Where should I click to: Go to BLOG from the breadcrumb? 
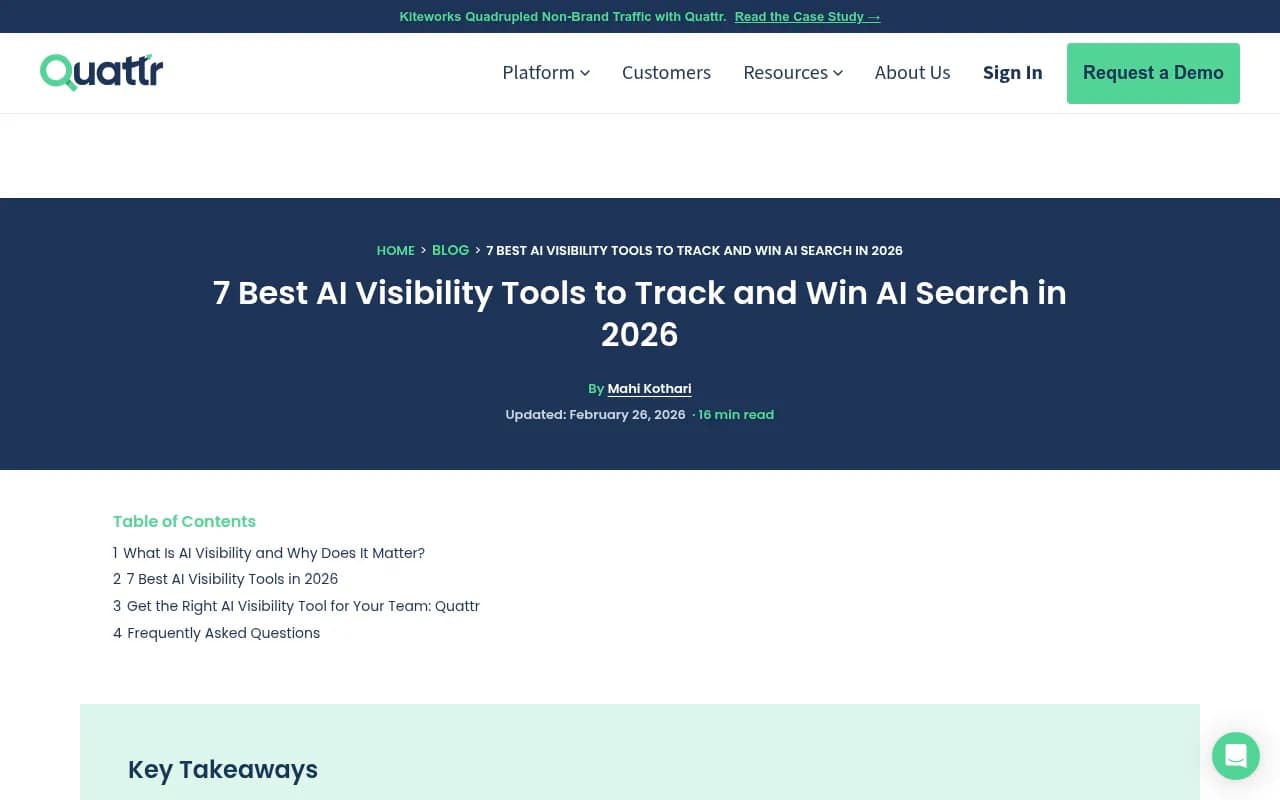pos(450,250)
